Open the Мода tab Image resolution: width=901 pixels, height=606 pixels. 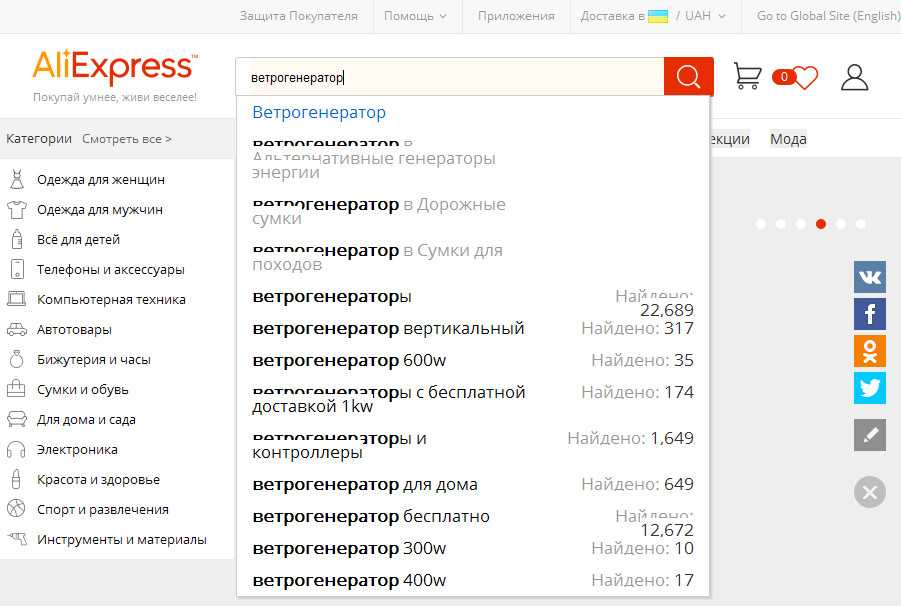(x=788, y=139)
